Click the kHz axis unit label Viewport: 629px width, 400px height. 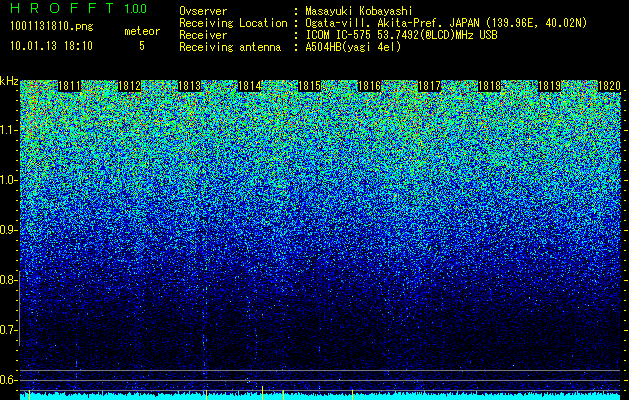[x=9, y=81]
